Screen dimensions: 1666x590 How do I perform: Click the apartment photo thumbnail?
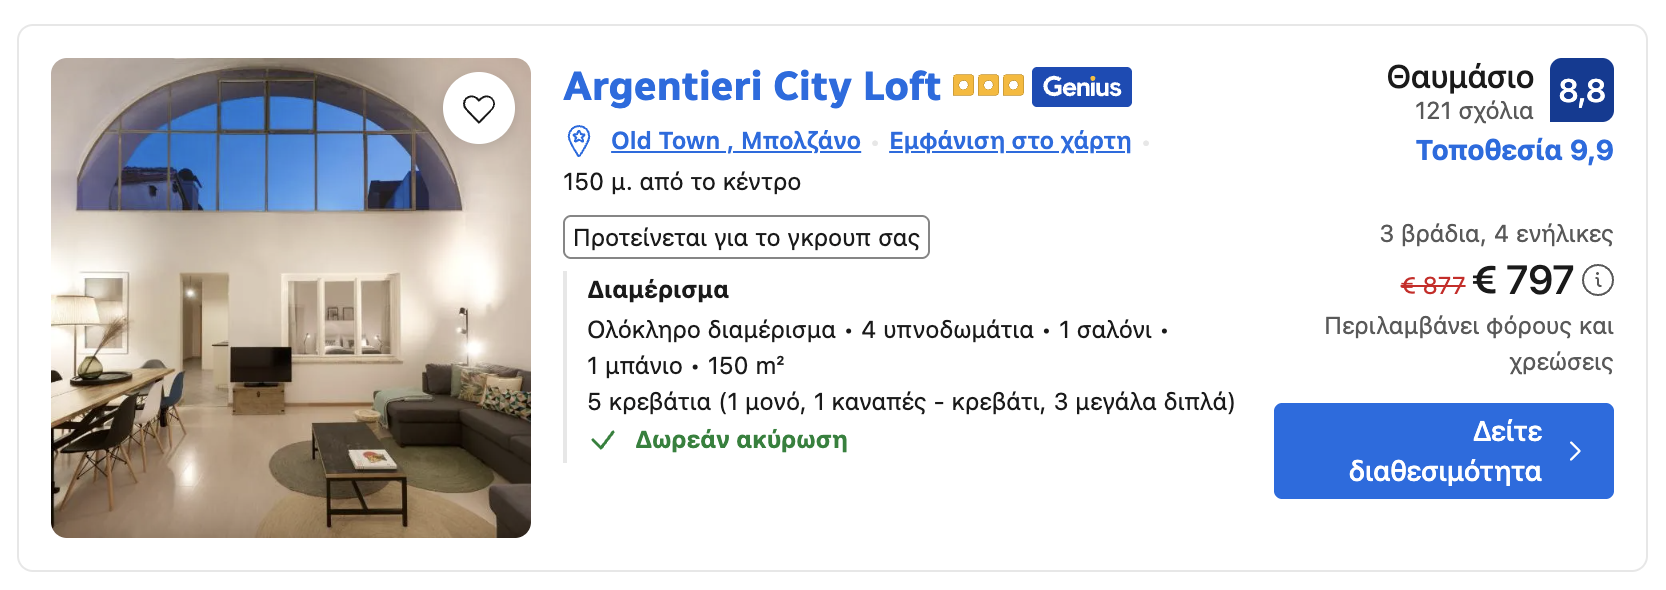pos(290,298)
